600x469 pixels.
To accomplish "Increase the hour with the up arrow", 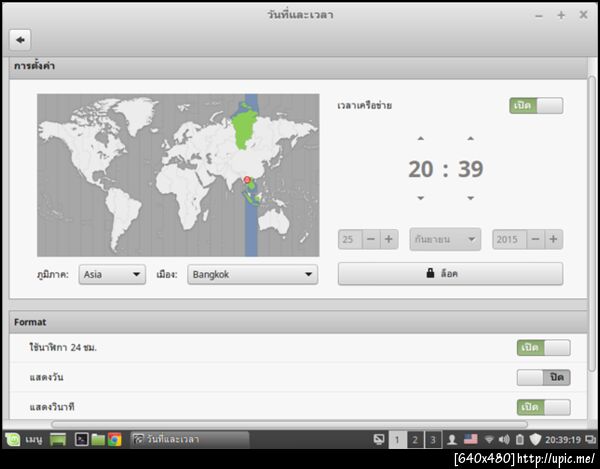I will point(421,138).
